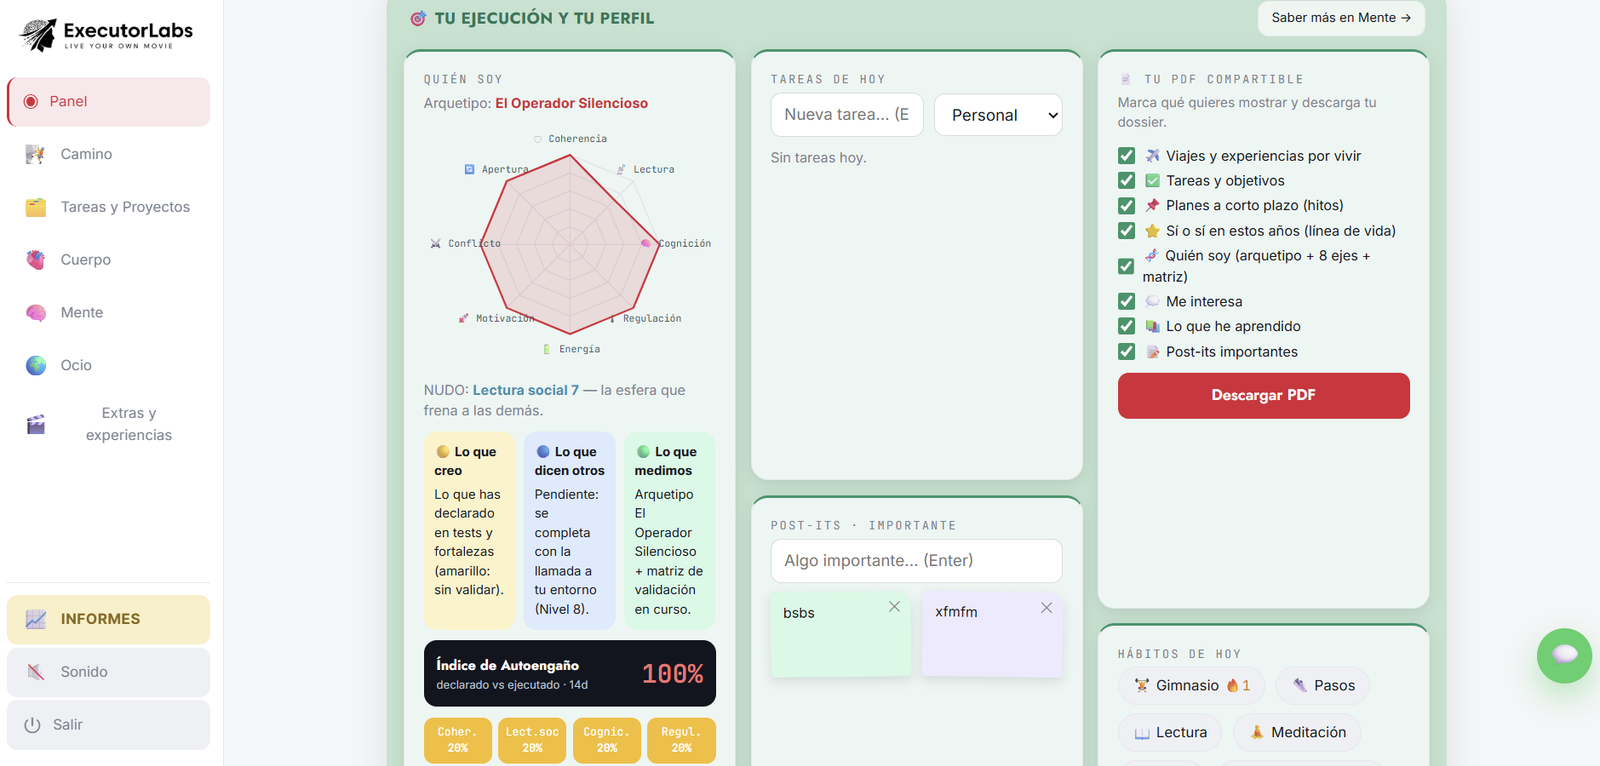Click the Salir power icon
1600x766 pixels.
tap(32, 725)
